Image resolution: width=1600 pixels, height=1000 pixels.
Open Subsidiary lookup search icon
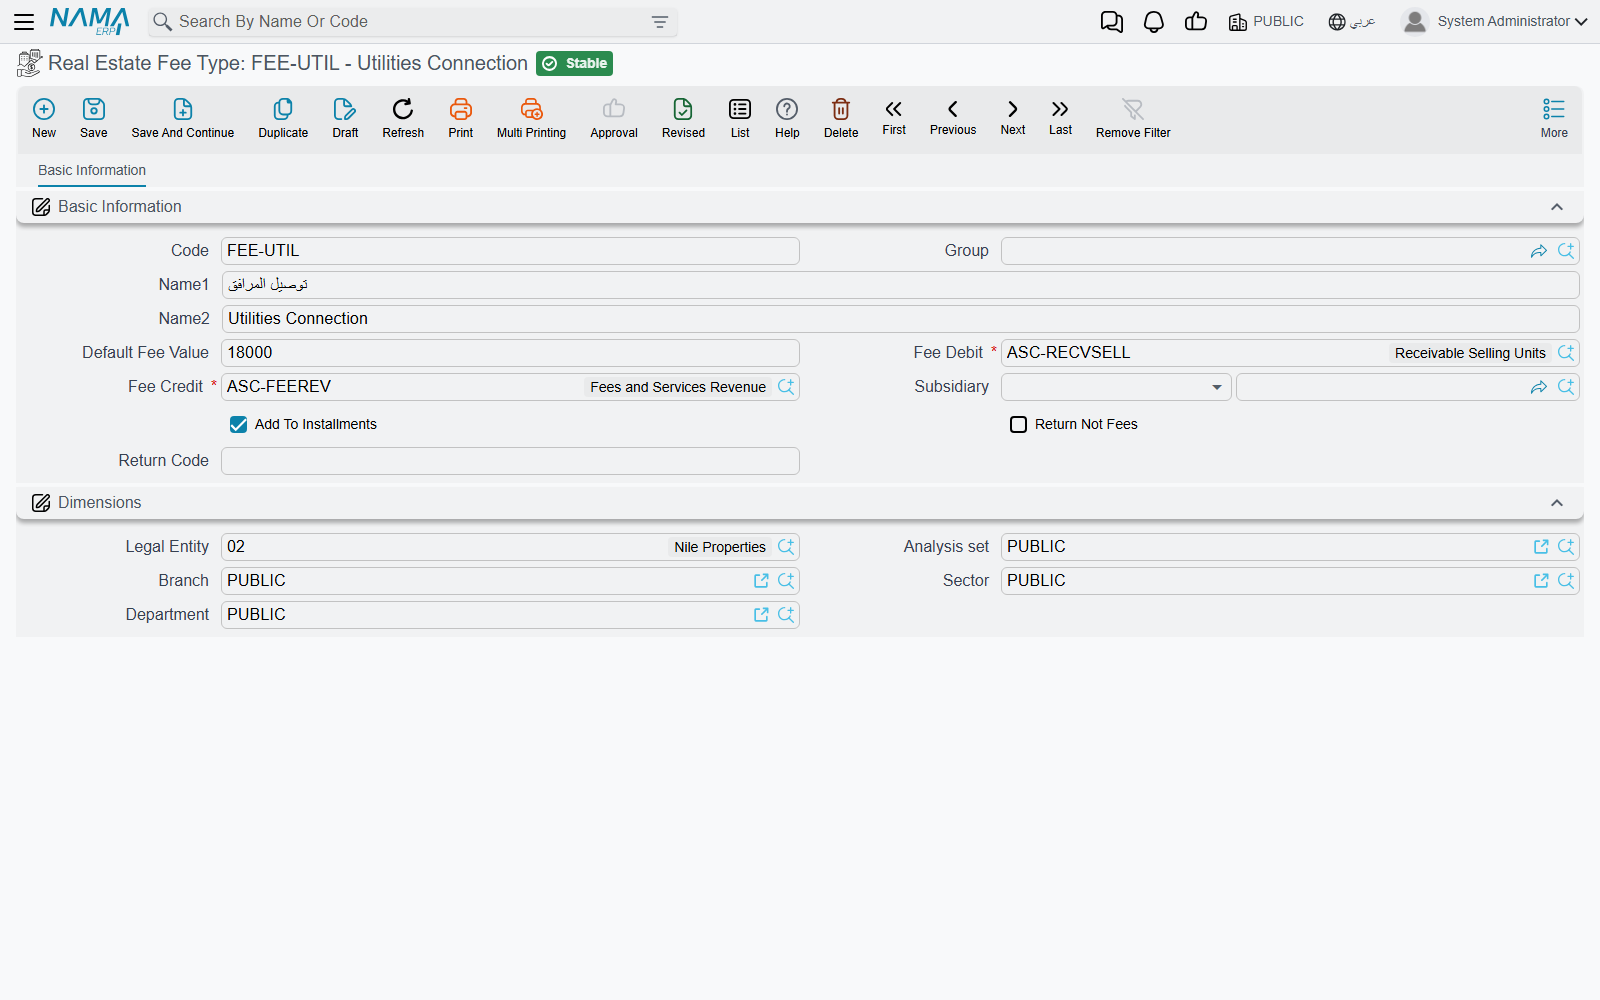click(x=1566, y=387)
